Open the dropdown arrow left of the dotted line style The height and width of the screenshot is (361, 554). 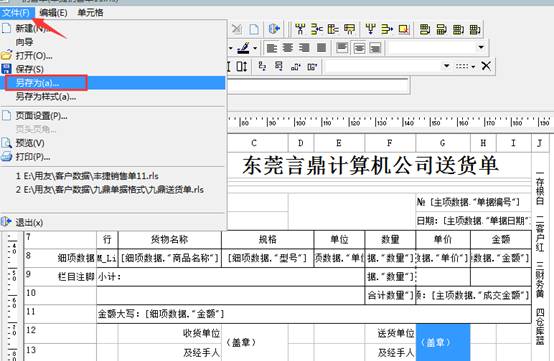446,66
